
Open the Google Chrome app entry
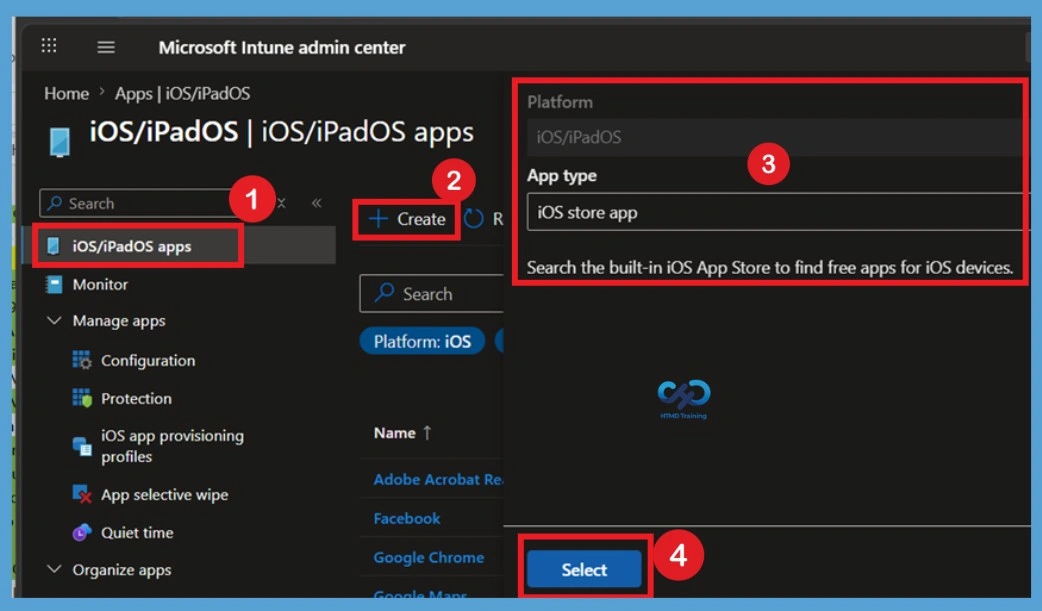click(x=429, y=557)
